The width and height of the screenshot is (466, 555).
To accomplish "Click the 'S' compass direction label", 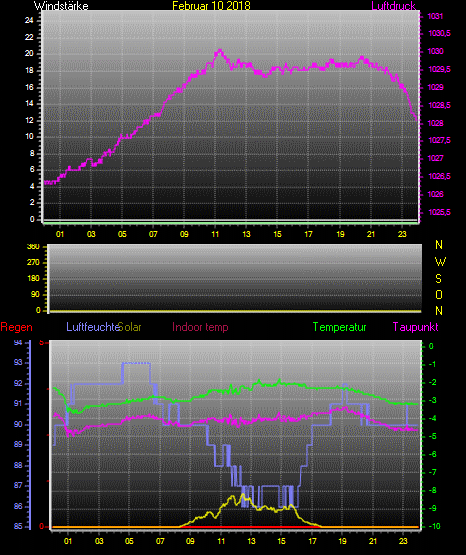I will click(438, 279).
